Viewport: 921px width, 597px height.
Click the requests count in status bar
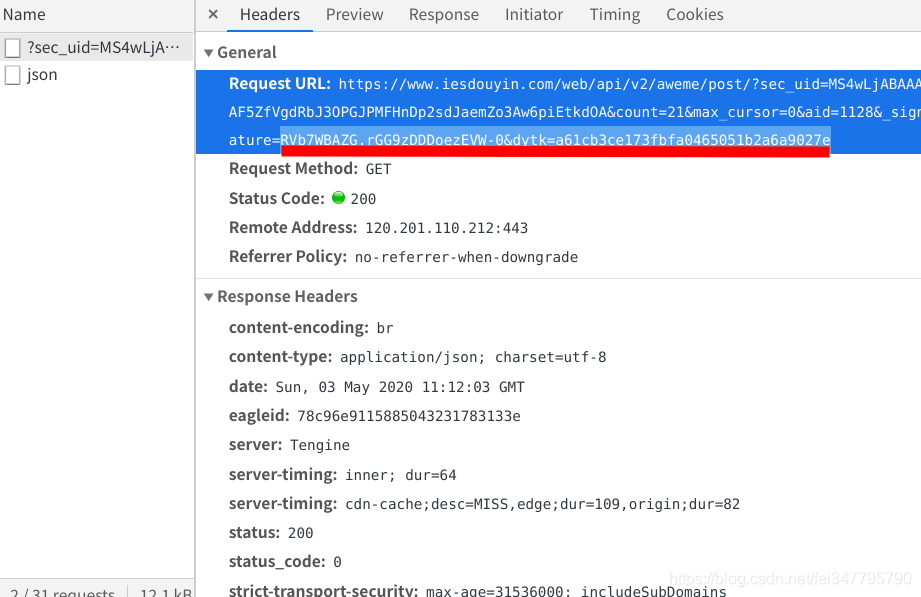coord(62,592)
